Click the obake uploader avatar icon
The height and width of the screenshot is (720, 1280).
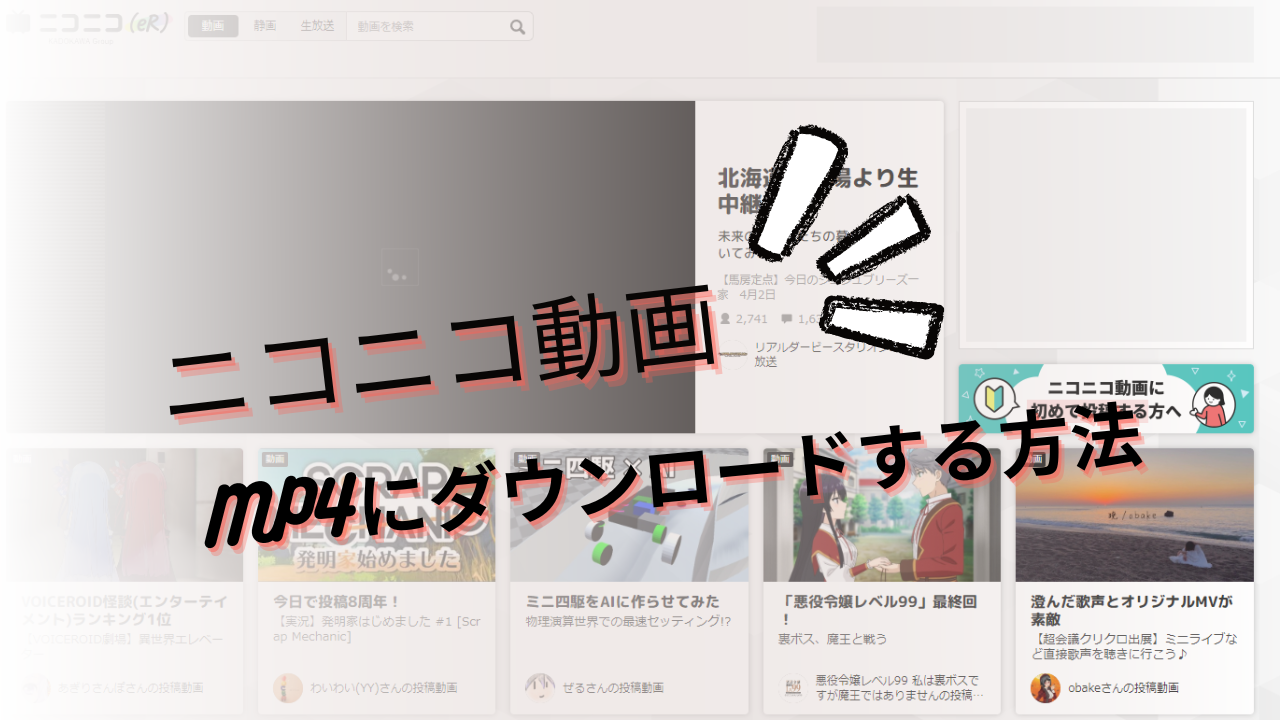point(1045,688)
